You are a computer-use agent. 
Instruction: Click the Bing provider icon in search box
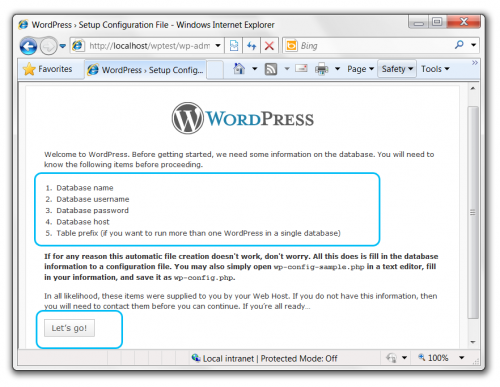291,46
